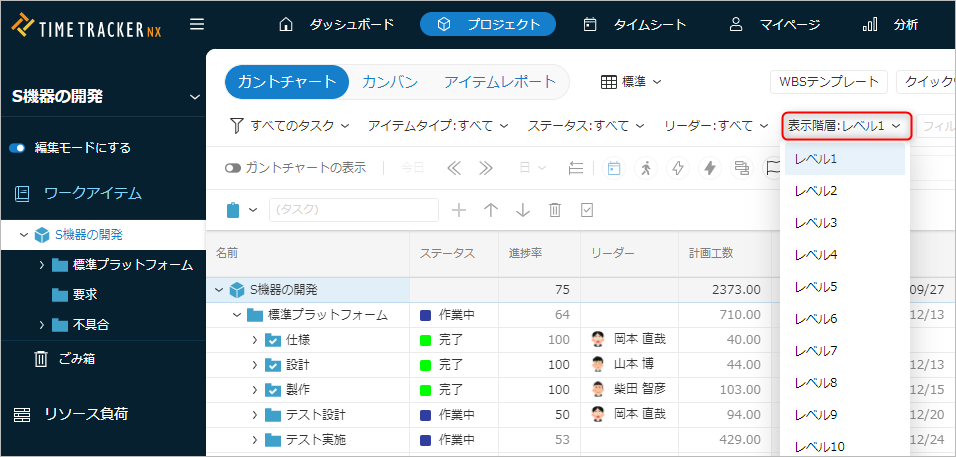This screenshot has width=956, height=457.
Task: Expand 不具合 folder in sidebar tree
Action: (x=41, y=325)
